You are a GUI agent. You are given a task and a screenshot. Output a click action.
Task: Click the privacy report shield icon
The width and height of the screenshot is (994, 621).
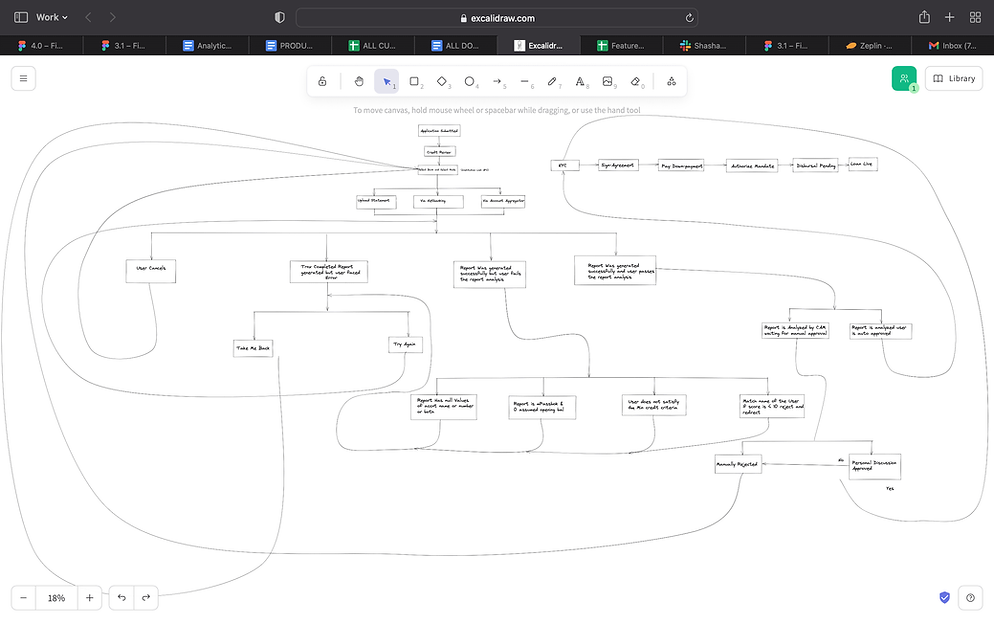click(280, 18)
